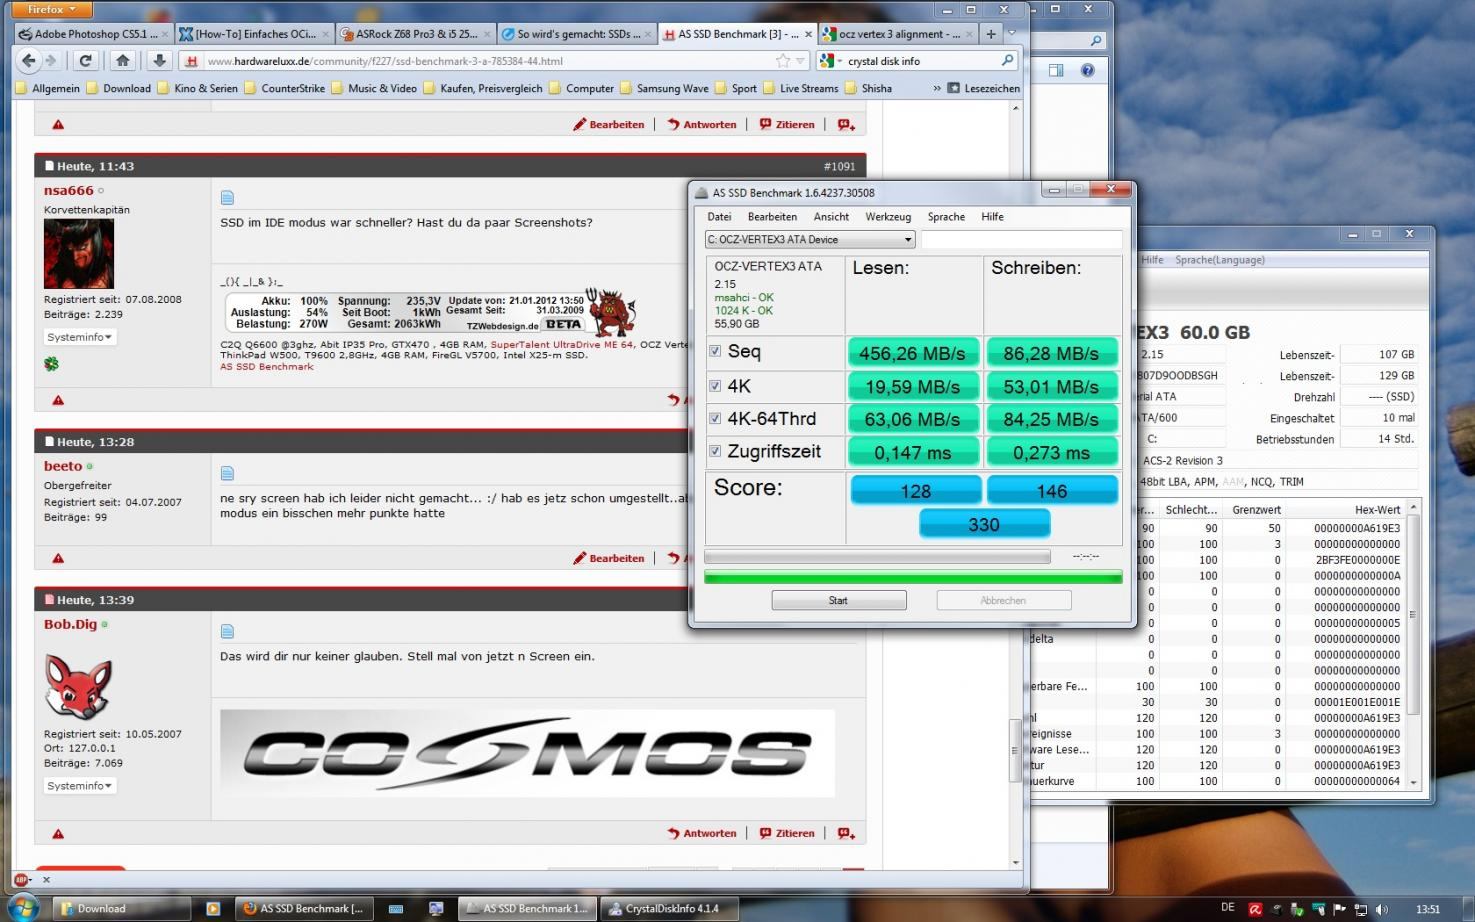This screenshot has width=1475, height=922.
Task: Uncheck the Zugriffszeit benchmark checkbox
Action: click(715, 451)
